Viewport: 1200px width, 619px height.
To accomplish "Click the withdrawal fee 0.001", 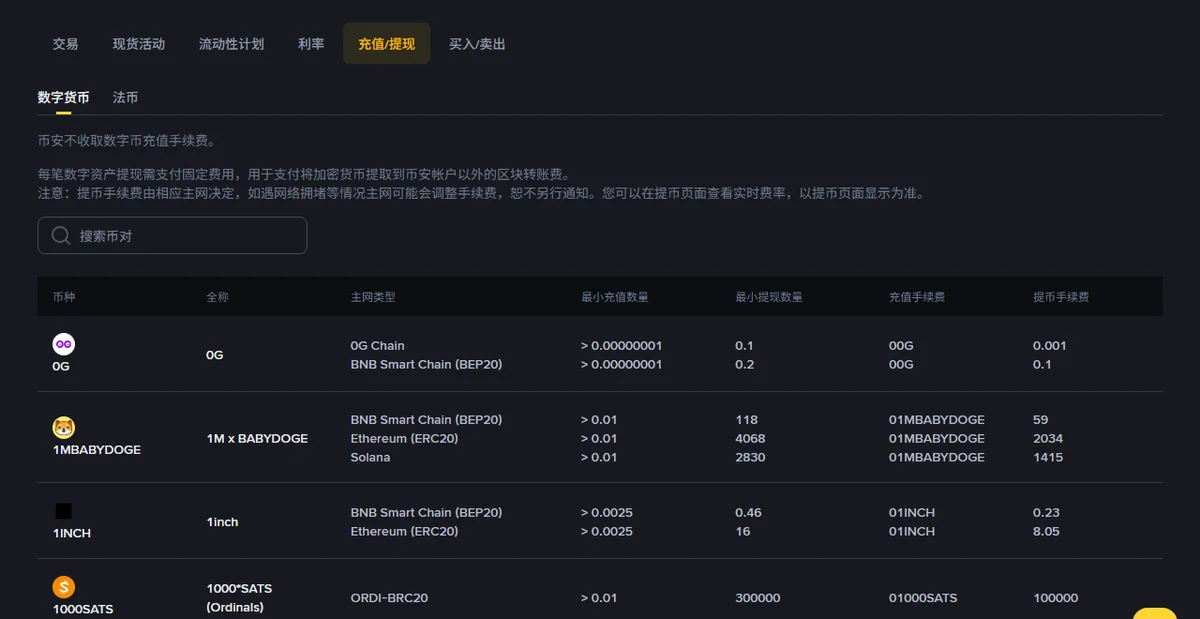I will click(x=1050, y=345).
